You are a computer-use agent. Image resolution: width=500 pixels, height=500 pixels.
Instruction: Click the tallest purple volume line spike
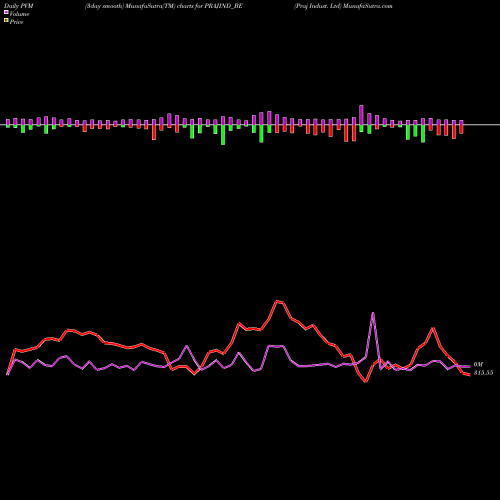(x=373, y=313)
